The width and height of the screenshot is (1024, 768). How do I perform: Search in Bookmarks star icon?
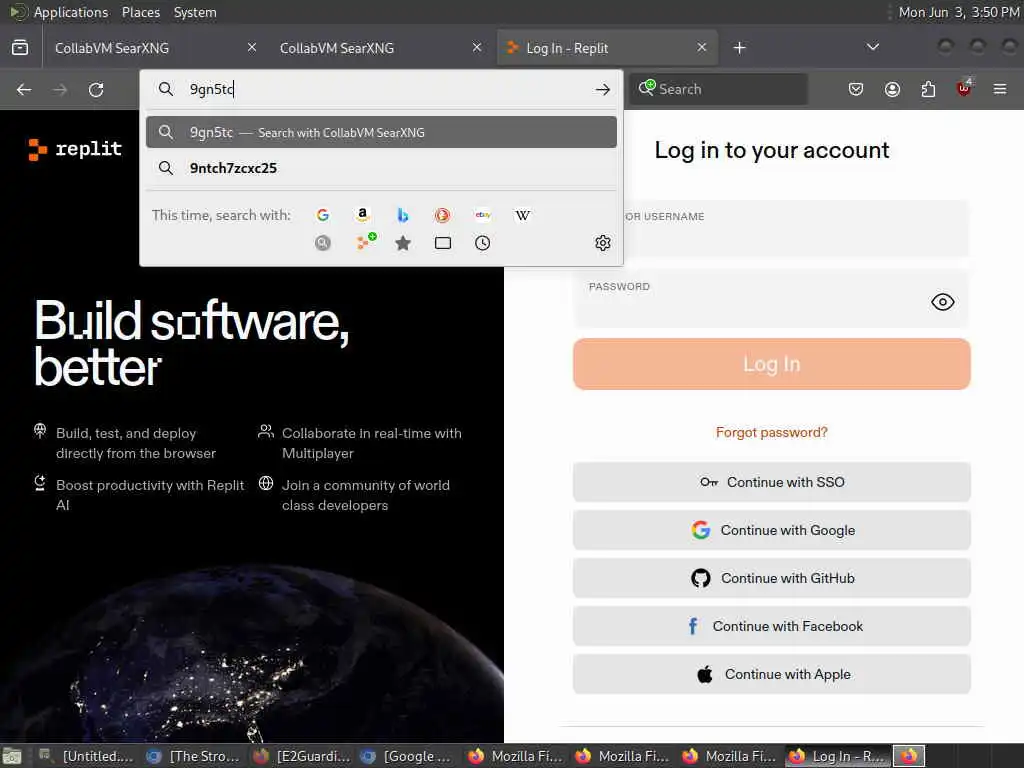coord(403,243)
